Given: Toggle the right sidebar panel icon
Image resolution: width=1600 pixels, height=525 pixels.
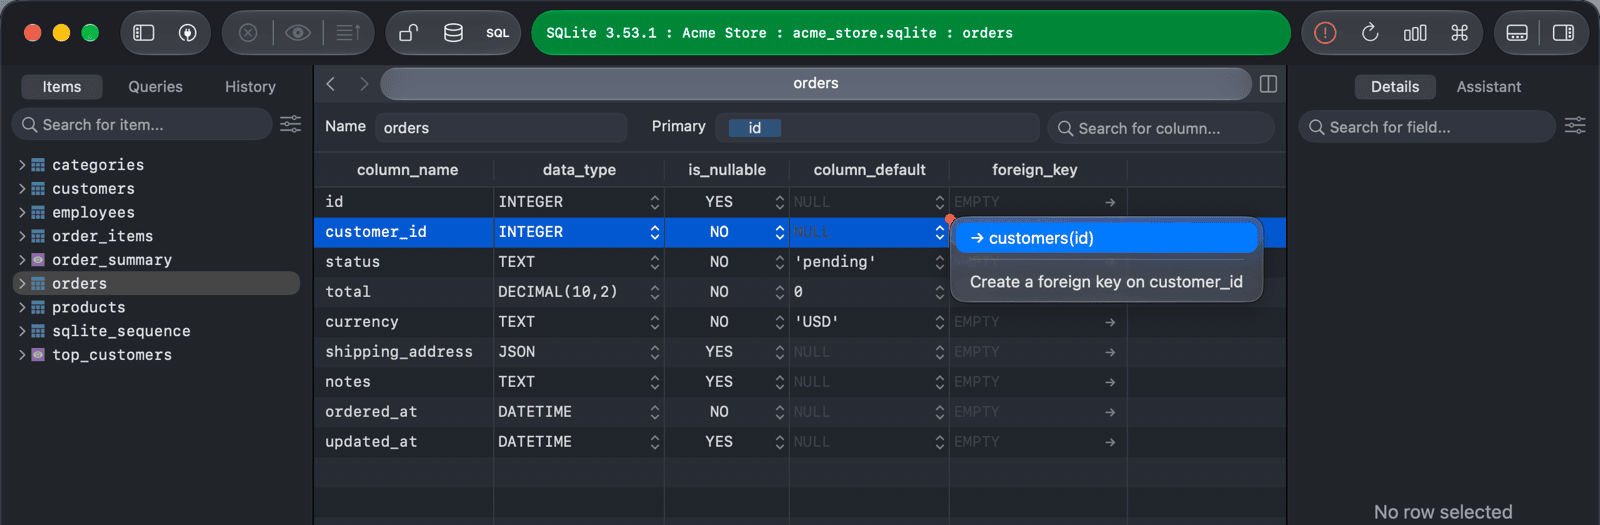Looking at the screenshot, I should click(x=1563, y=33).
